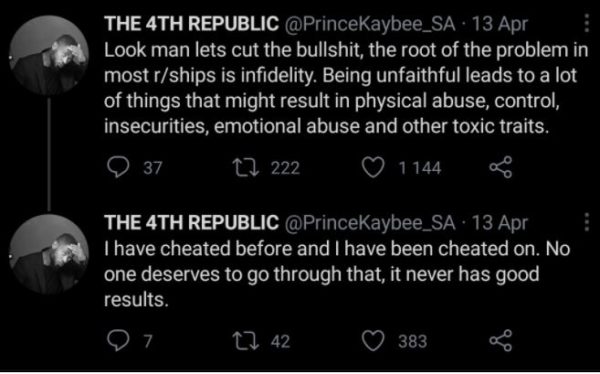Open the more options menu on second tweet

pyautogui.click(x=586, y=222)
